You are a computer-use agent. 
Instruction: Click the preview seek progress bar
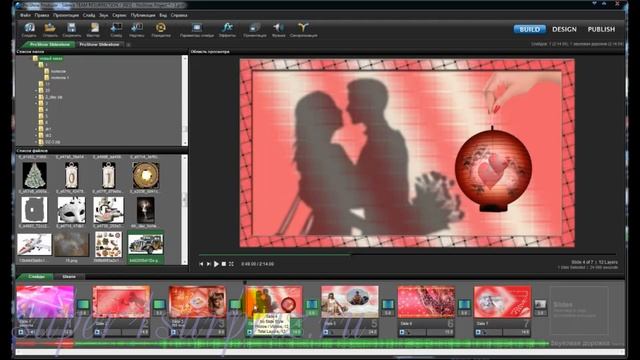tap(407, 255)
